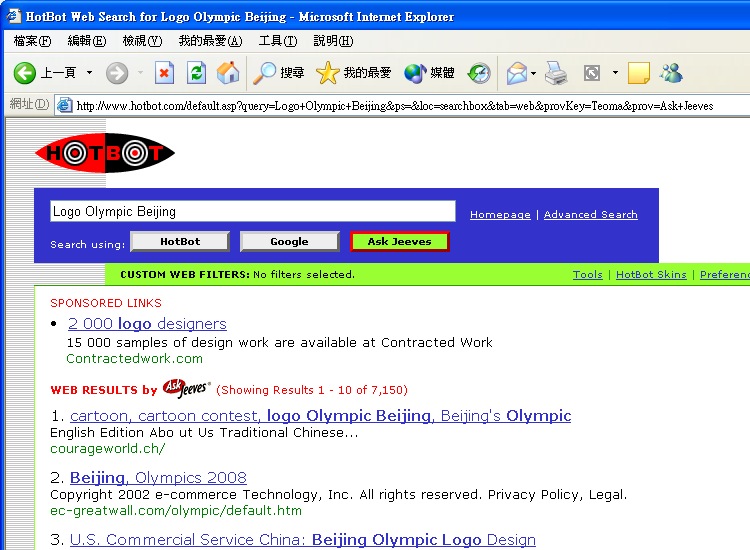Click the HotBot search query input field

253,211
